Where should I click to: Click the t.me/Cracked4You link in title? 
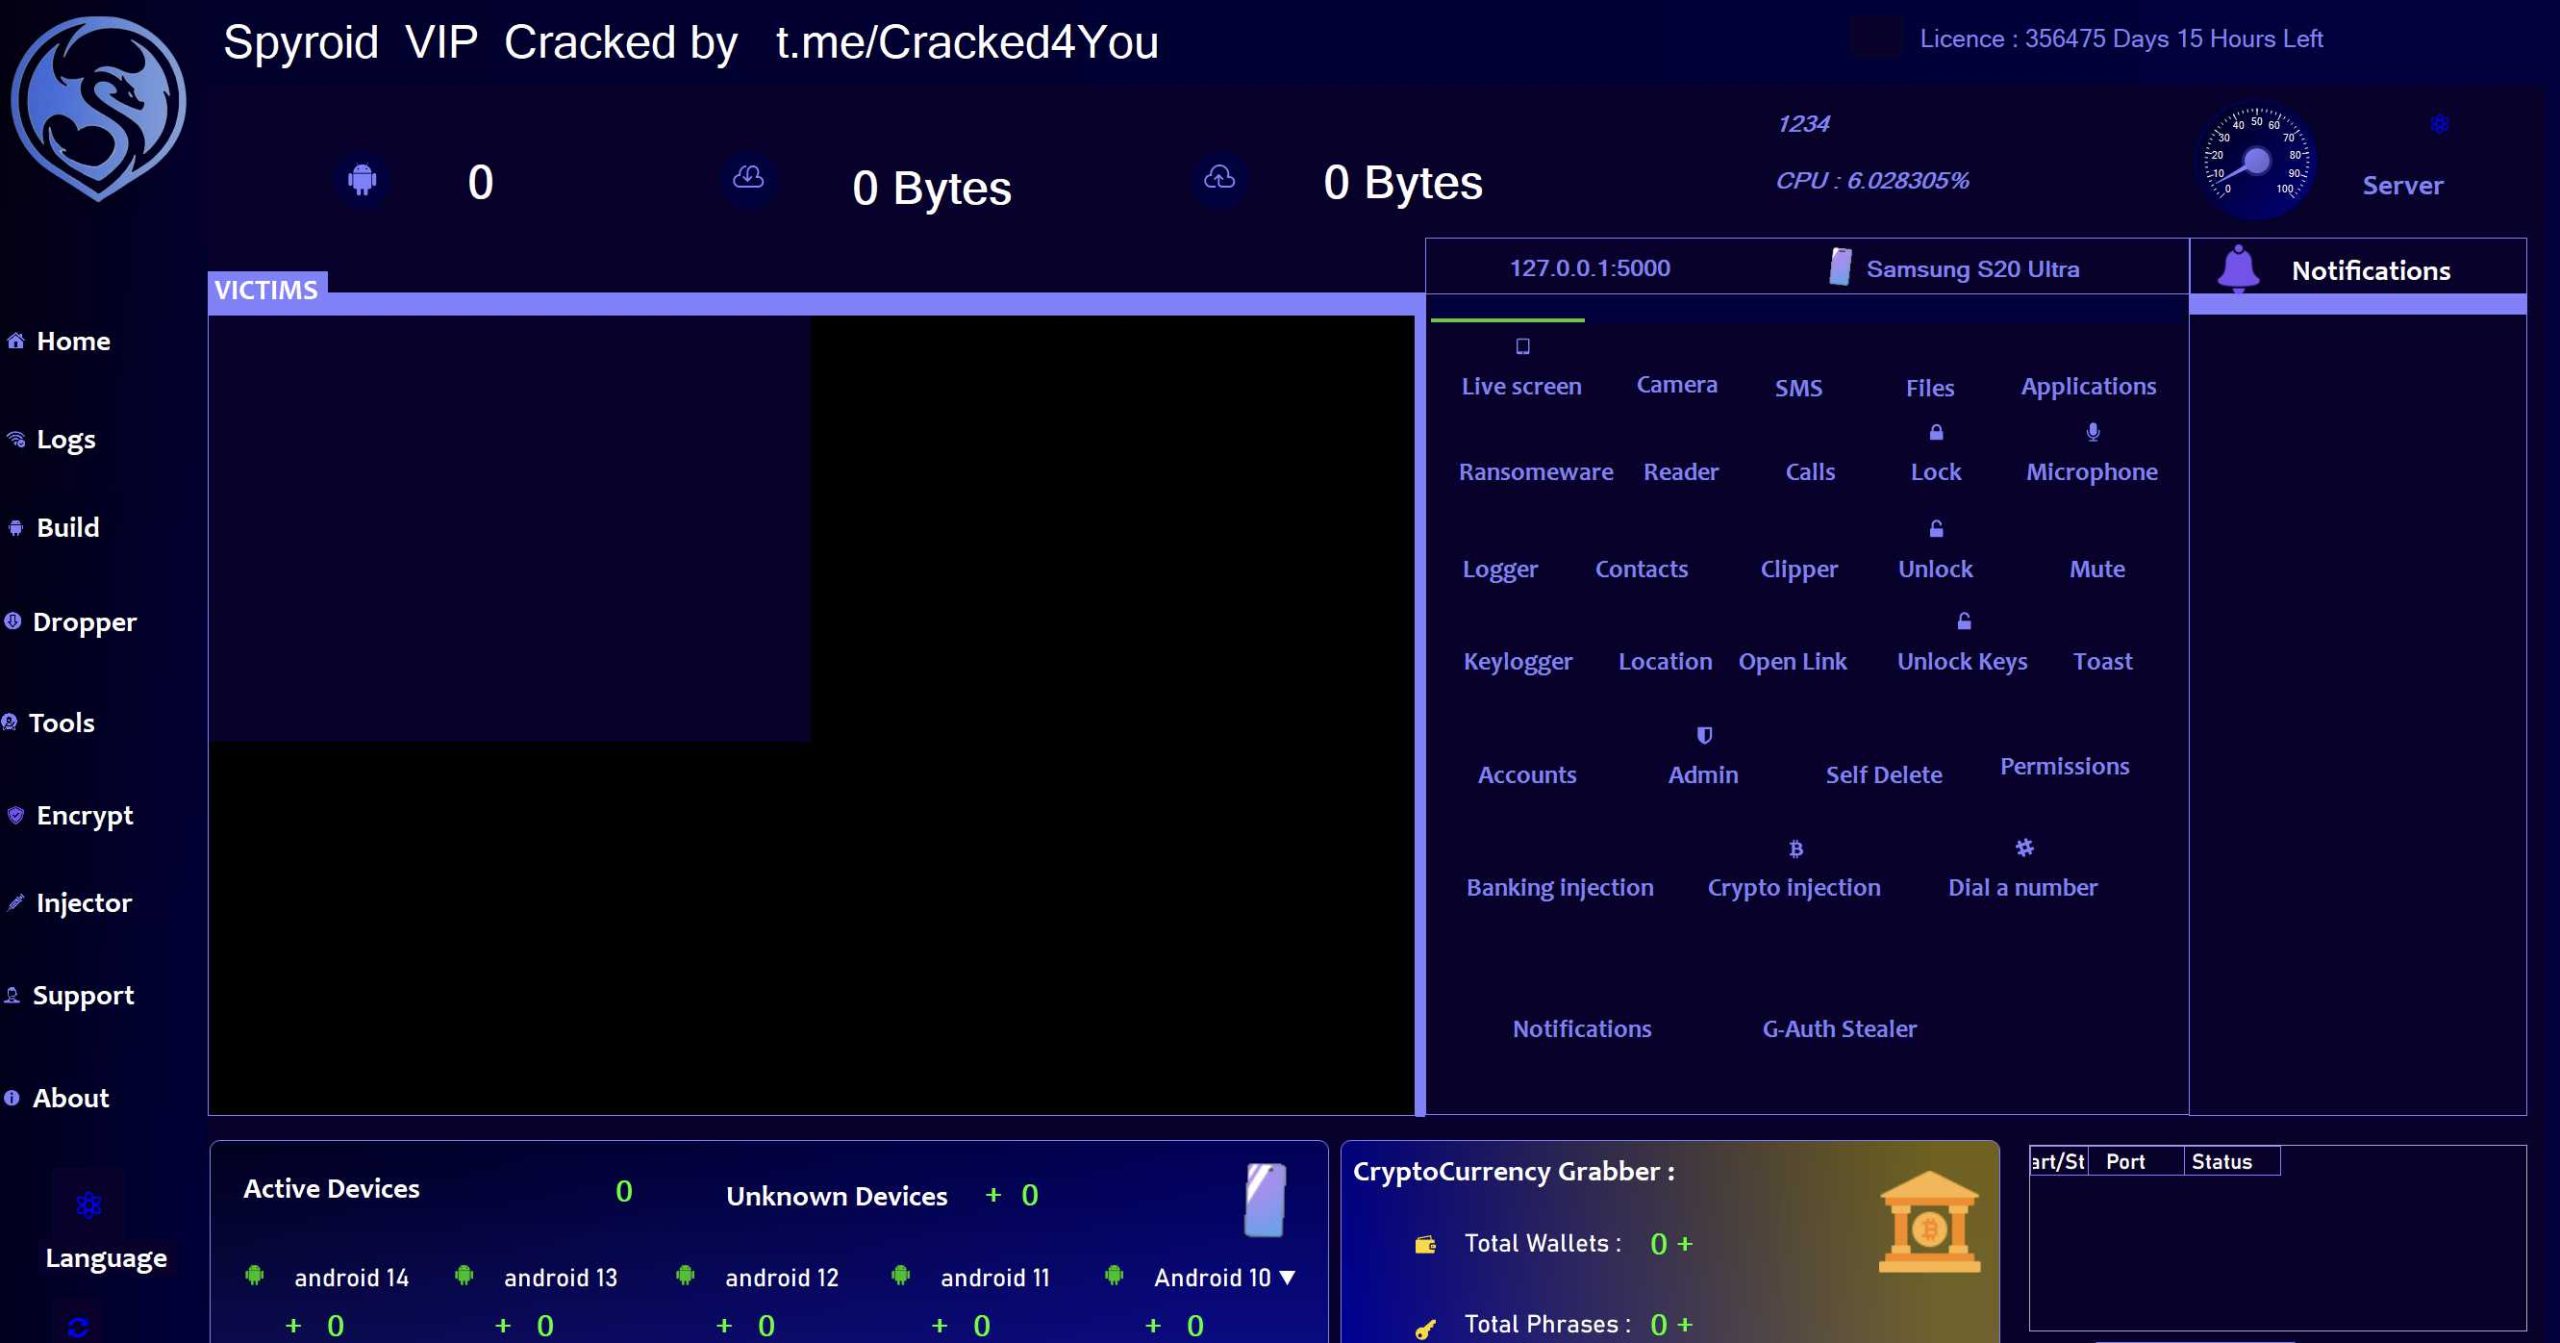967,42
